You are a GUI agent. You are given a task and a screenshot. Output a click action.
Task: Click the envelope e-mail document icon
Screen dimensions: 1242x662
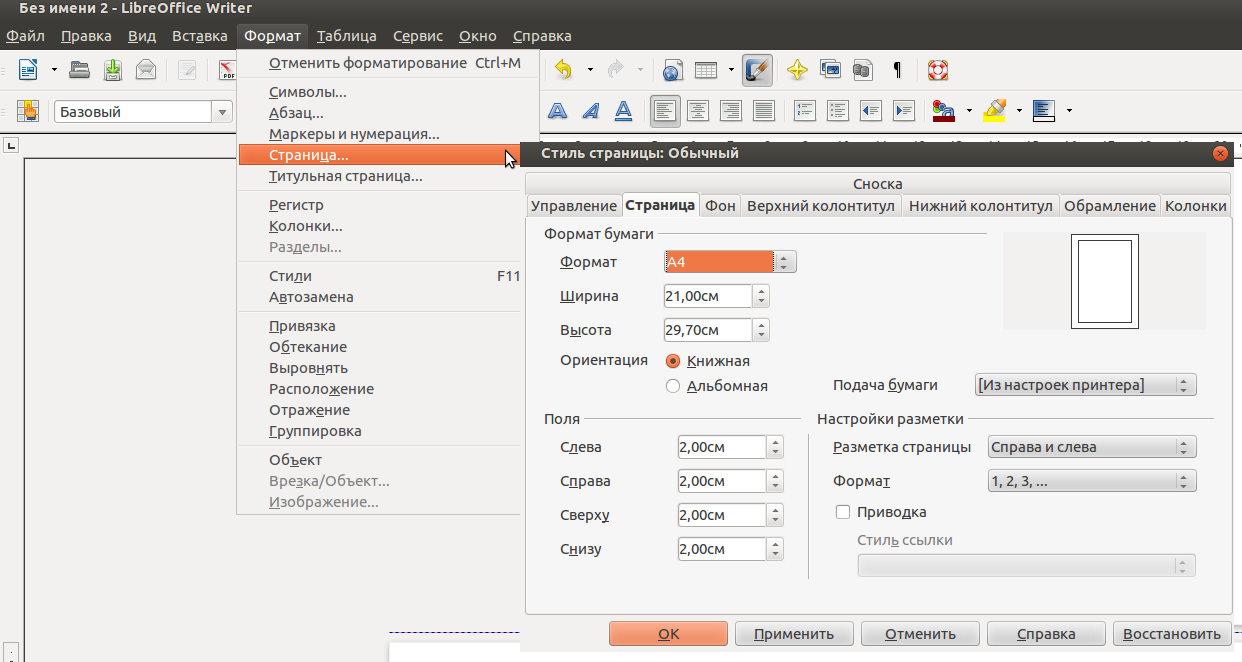click(146, 70)
